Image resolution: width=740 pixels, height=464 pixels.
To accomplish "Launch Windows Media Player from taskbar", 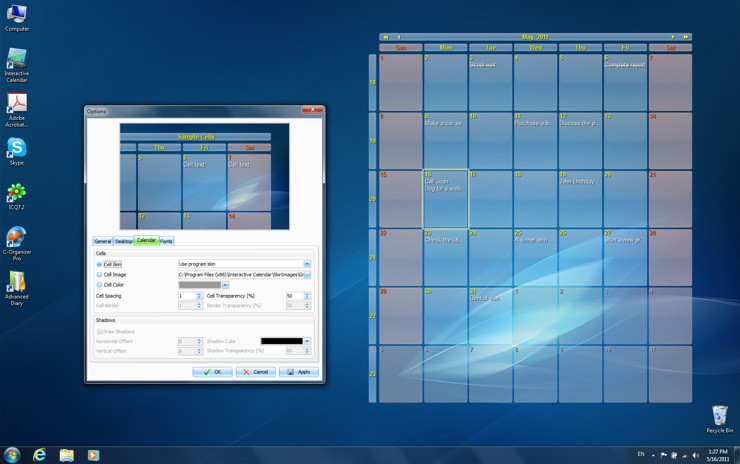I will [x=93, y=455].
